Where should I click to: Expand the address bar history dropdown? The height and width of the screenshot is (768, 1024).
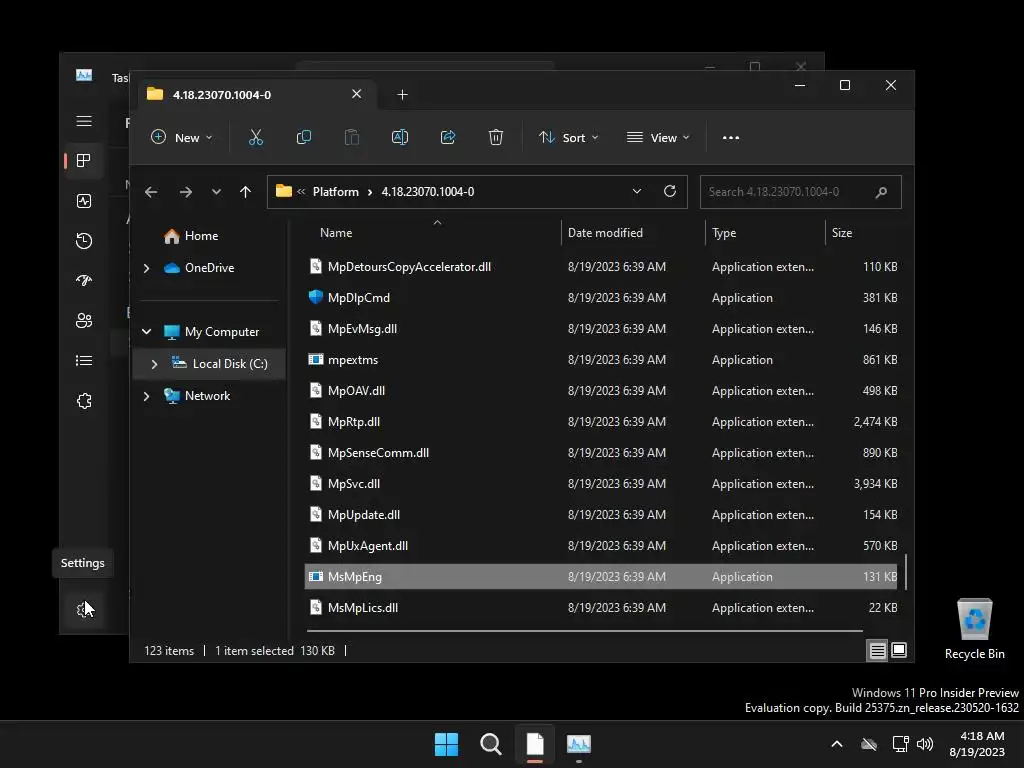pos(637,191)
